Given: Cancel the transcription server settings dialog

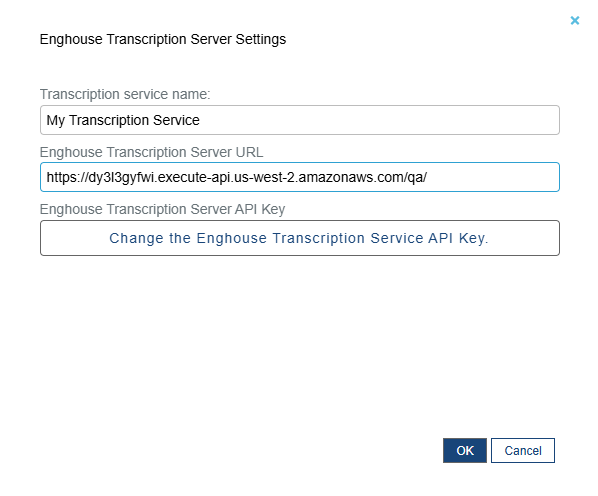Looking at the screenshot, I should (523, 451).
